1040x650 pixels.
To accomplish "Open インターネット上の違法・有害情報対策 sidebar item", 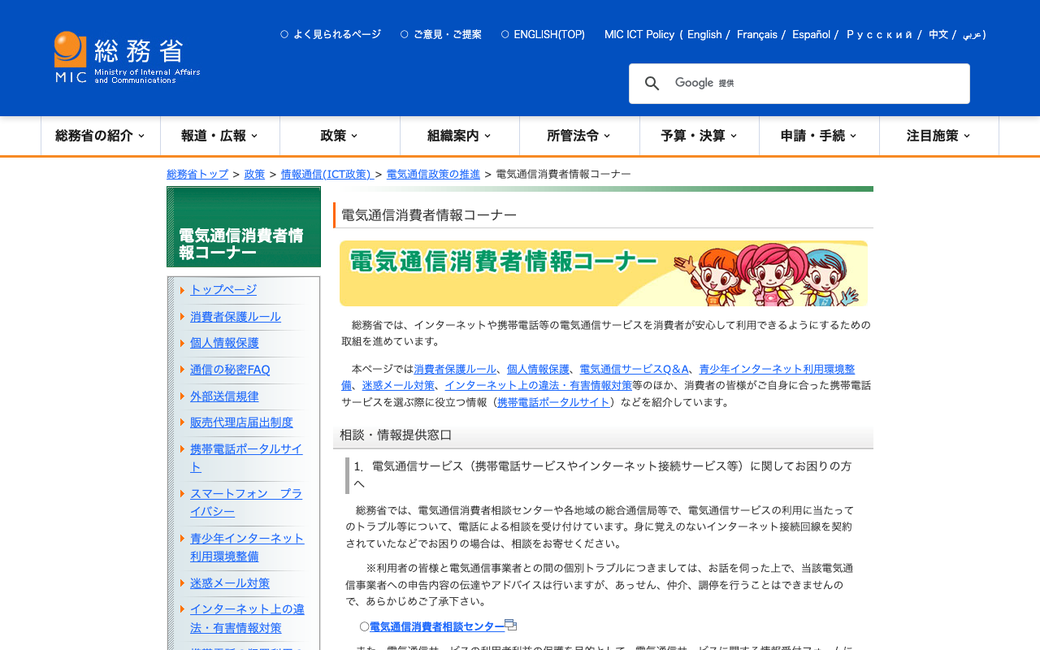I will [x=247, y=618].
